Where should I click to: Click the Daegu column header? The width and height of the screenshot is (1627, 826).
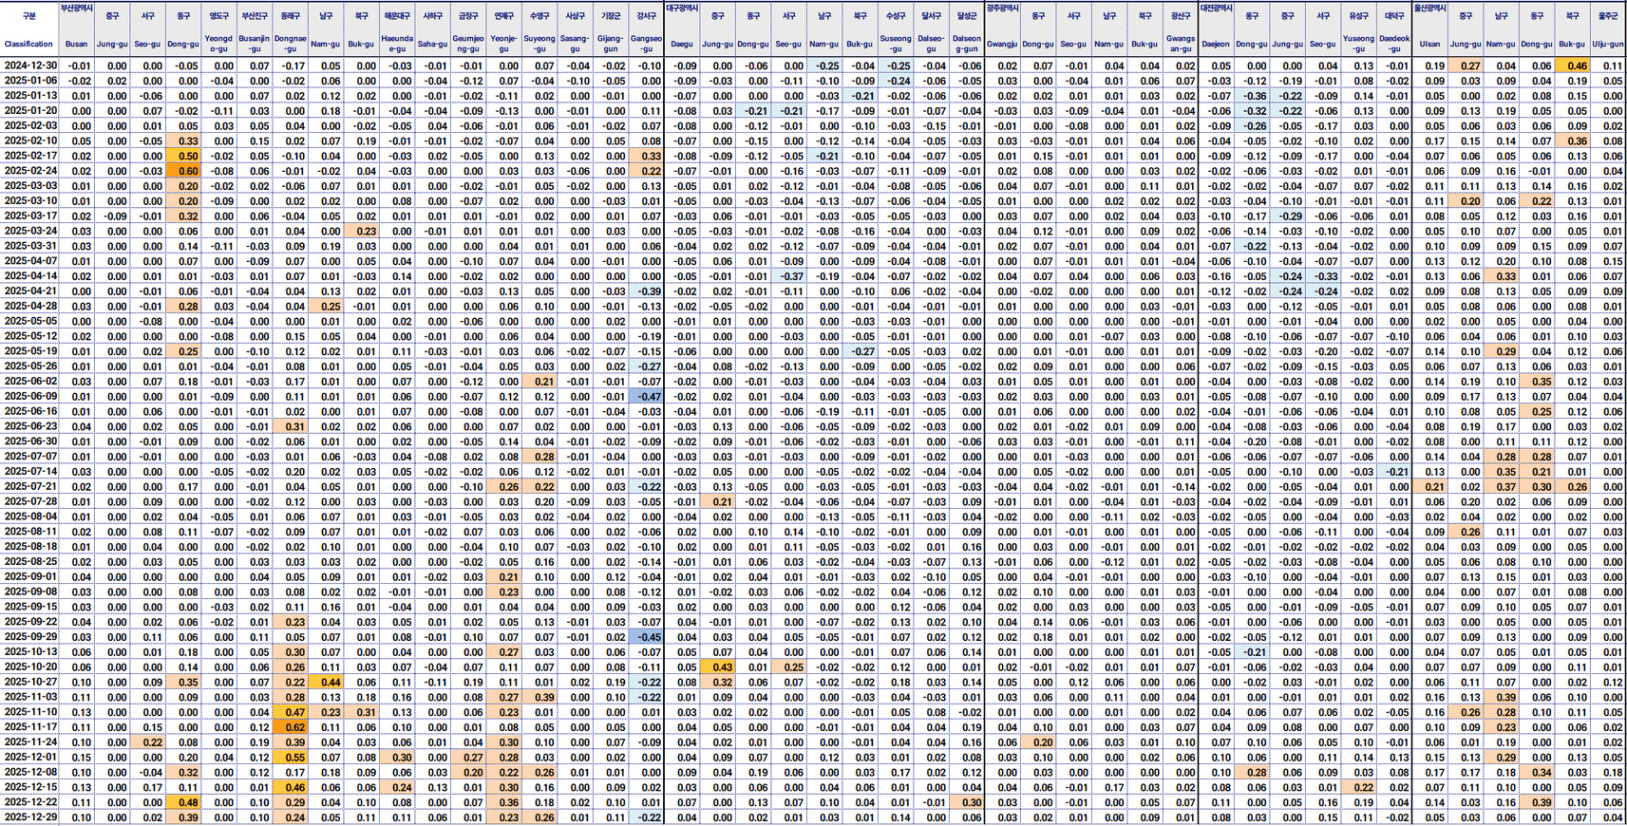click(x=681, y=44)
